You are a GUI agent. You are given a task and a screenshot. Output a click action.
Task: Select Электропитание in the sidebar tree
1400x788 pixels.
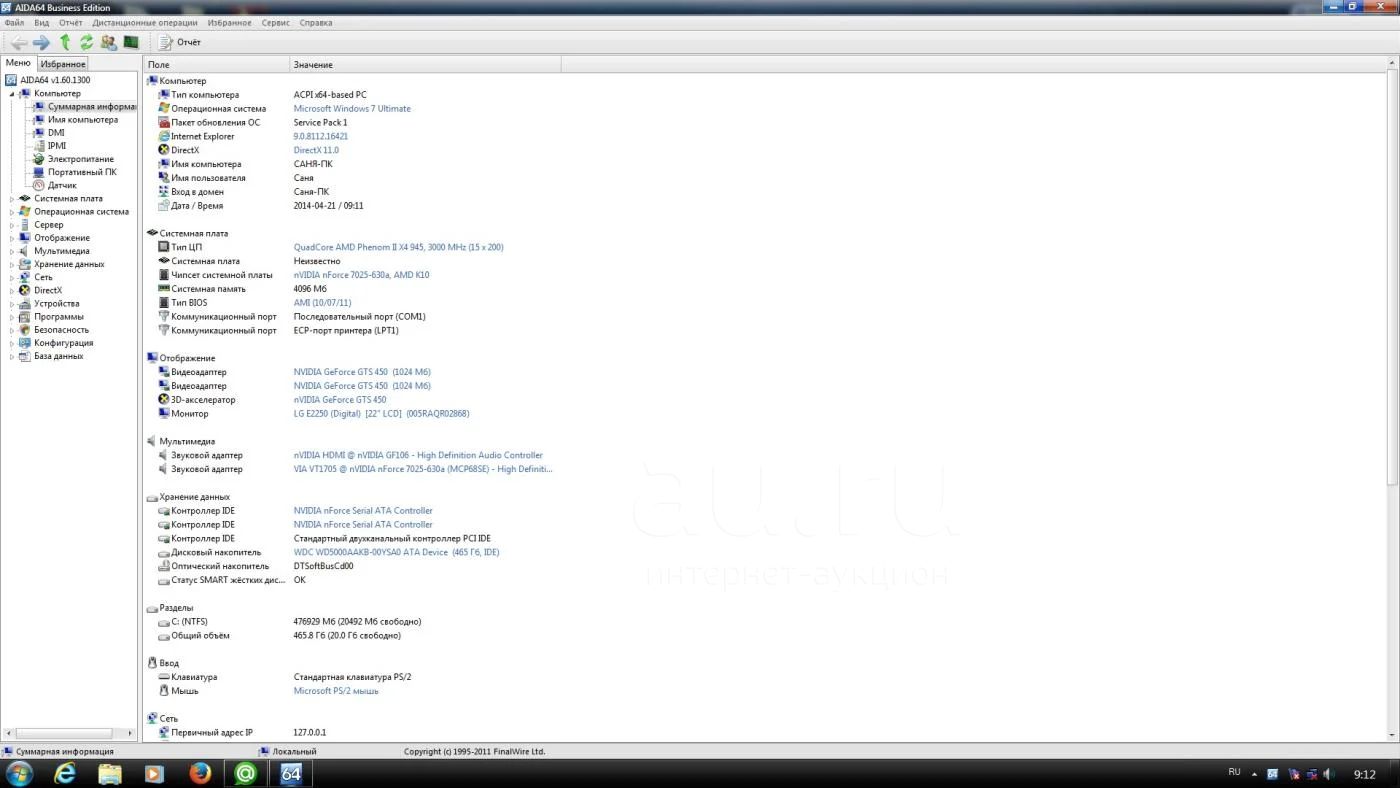tap(80, 159)
